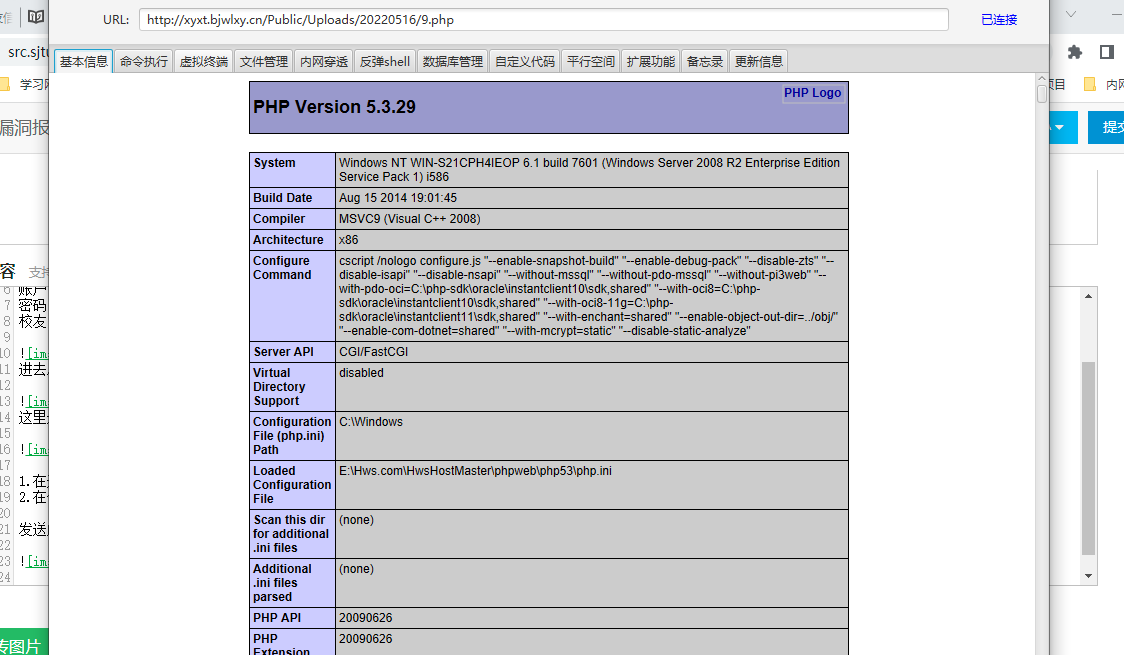Image resolution: width=1124 pixels, height=655 pixels.
Task: Click the 'Configure Command' row label
Action: [x=282, y=268]
